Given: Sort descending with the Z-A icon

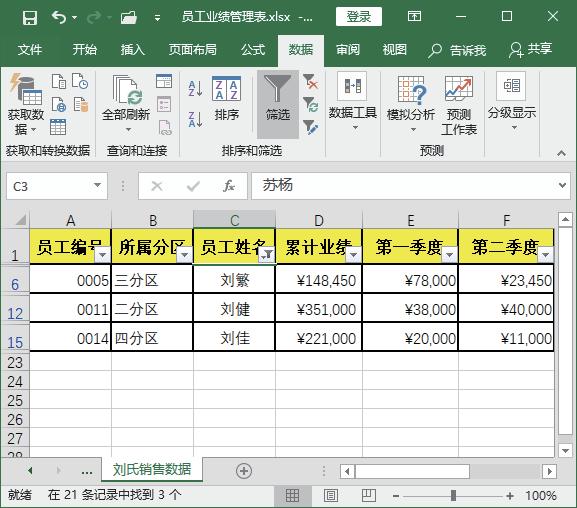Looking at the screenshot, I should 195,120.
